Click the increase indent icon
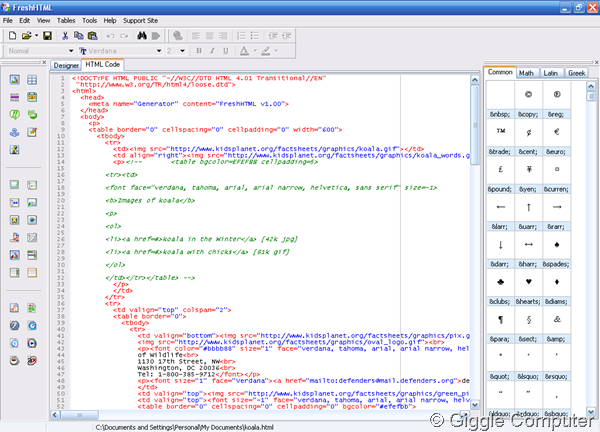 (x=287, y=36)
